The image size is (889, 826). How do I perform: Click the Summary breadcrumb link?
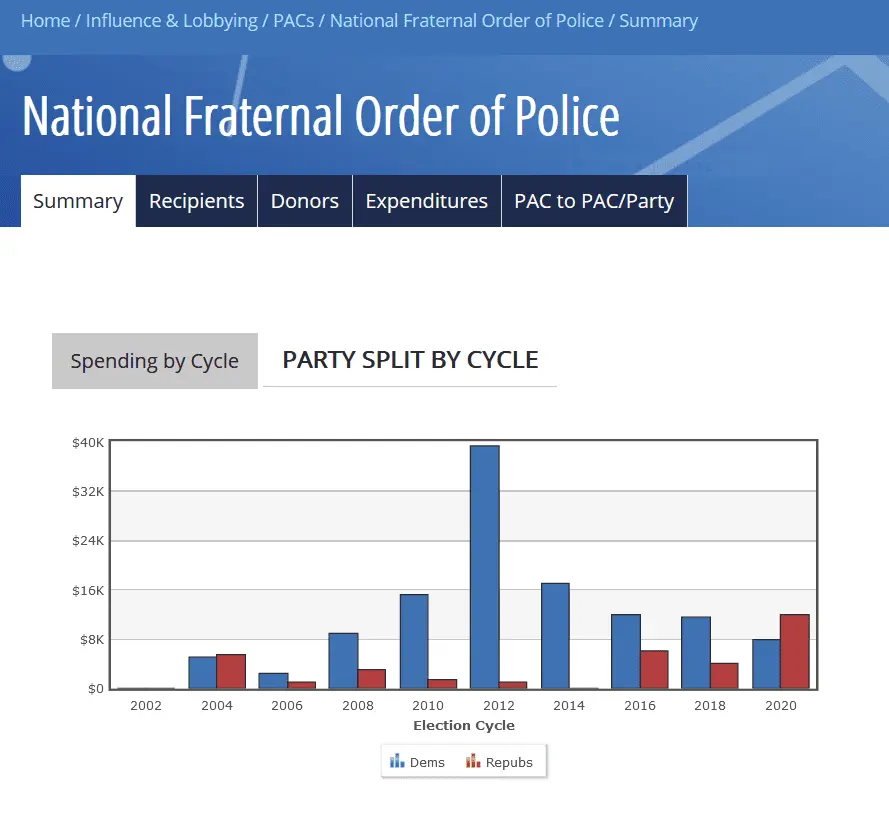coord(658,21)
